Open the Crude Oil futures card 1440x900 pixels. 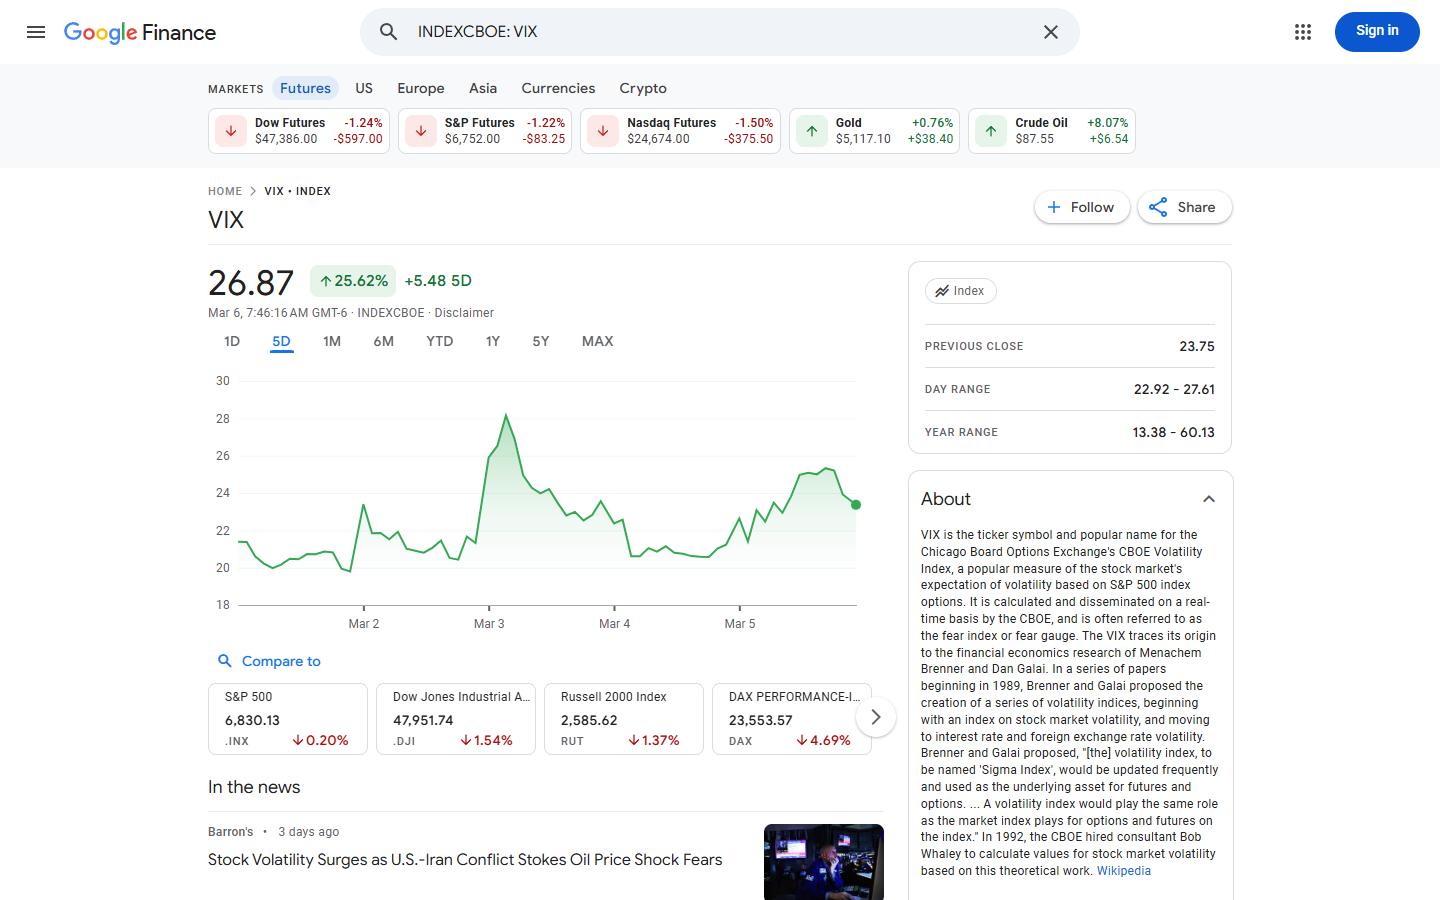pyautogui.click(x=1051, y=131)
